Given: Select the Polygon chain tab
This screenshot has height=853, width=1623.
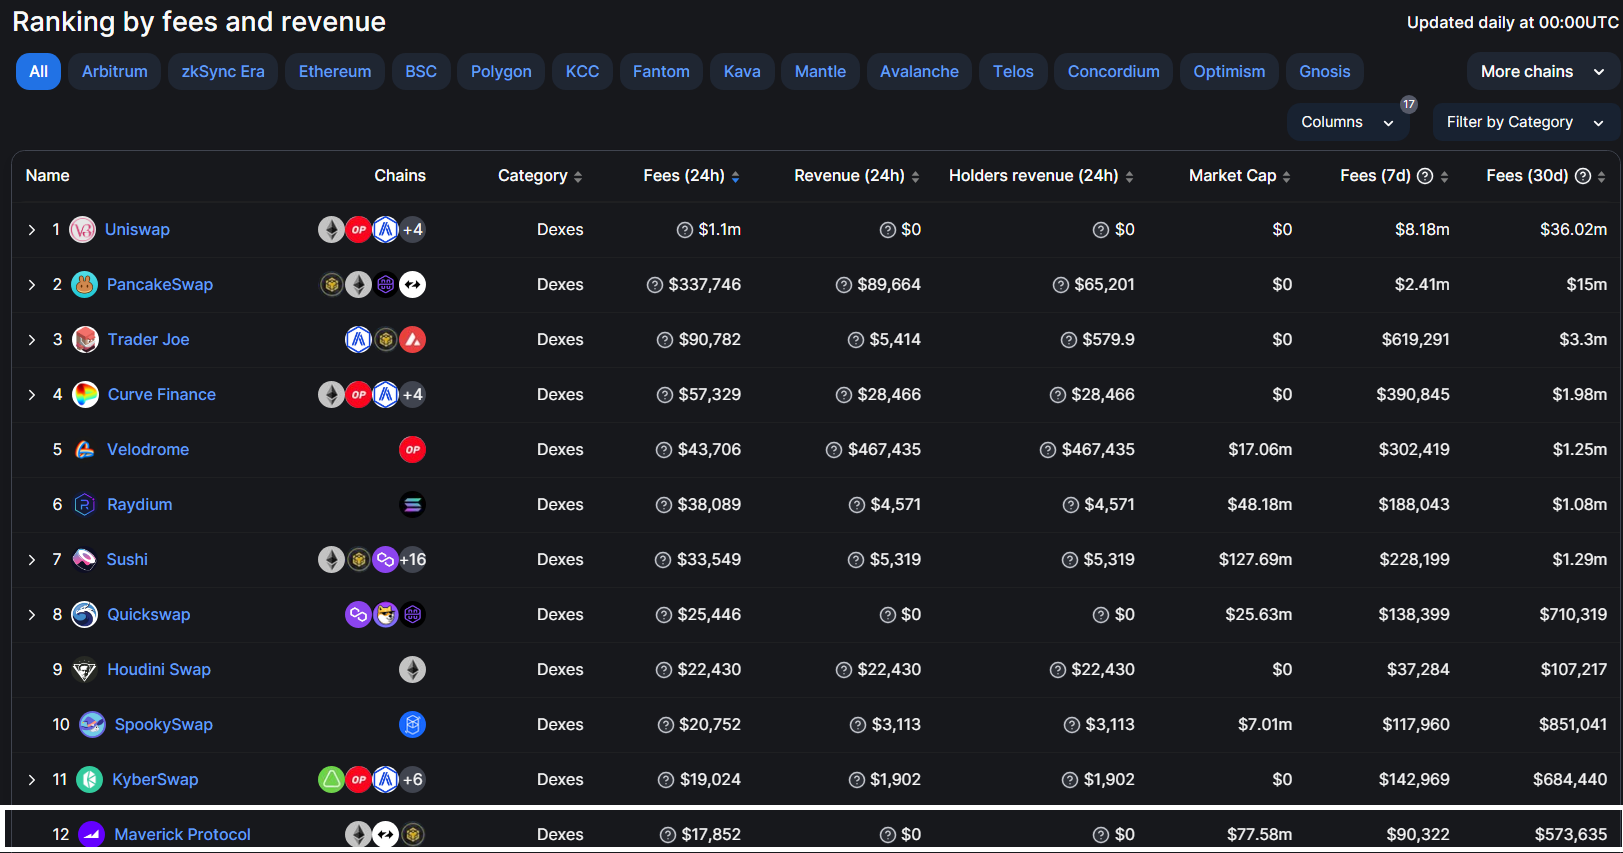Looking at the screenshot, I should (x=501, y=72).
